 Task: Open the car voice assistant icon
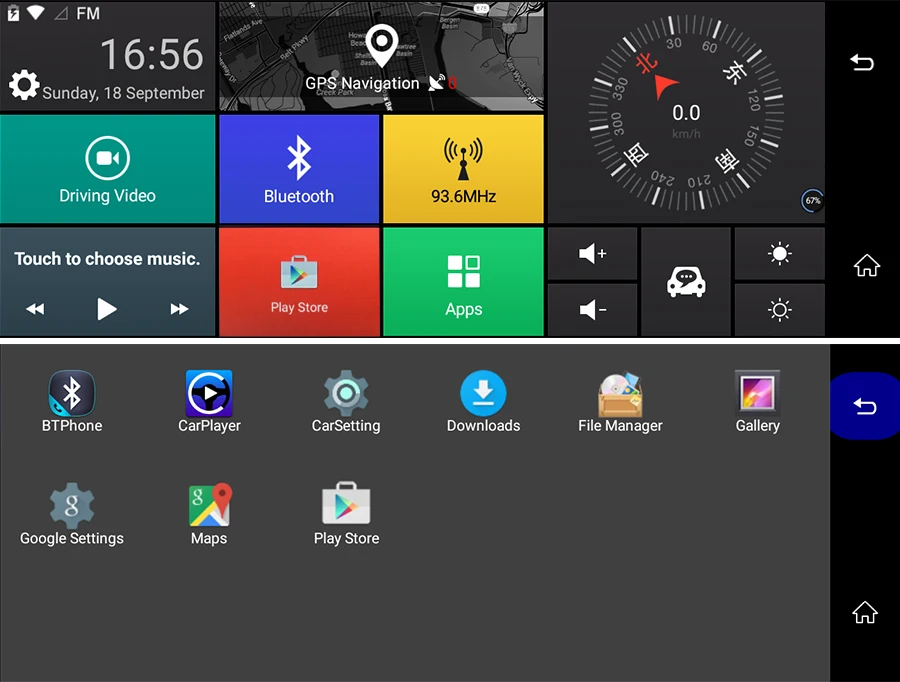[x=686, y=282]
